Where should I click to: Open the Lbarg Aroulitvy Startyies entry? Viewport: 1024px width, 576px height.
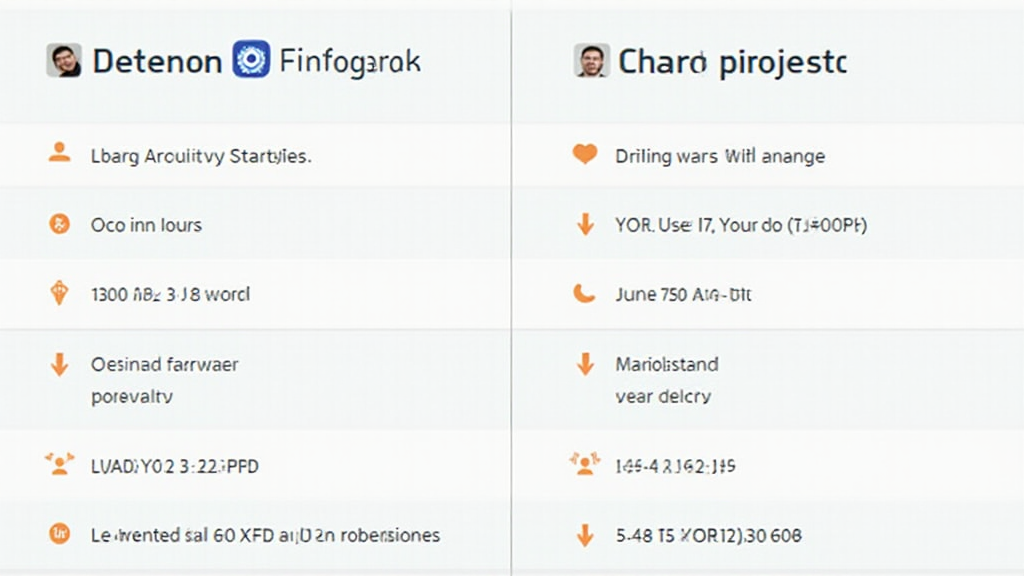pyautogui.click(x=200, y=155)
